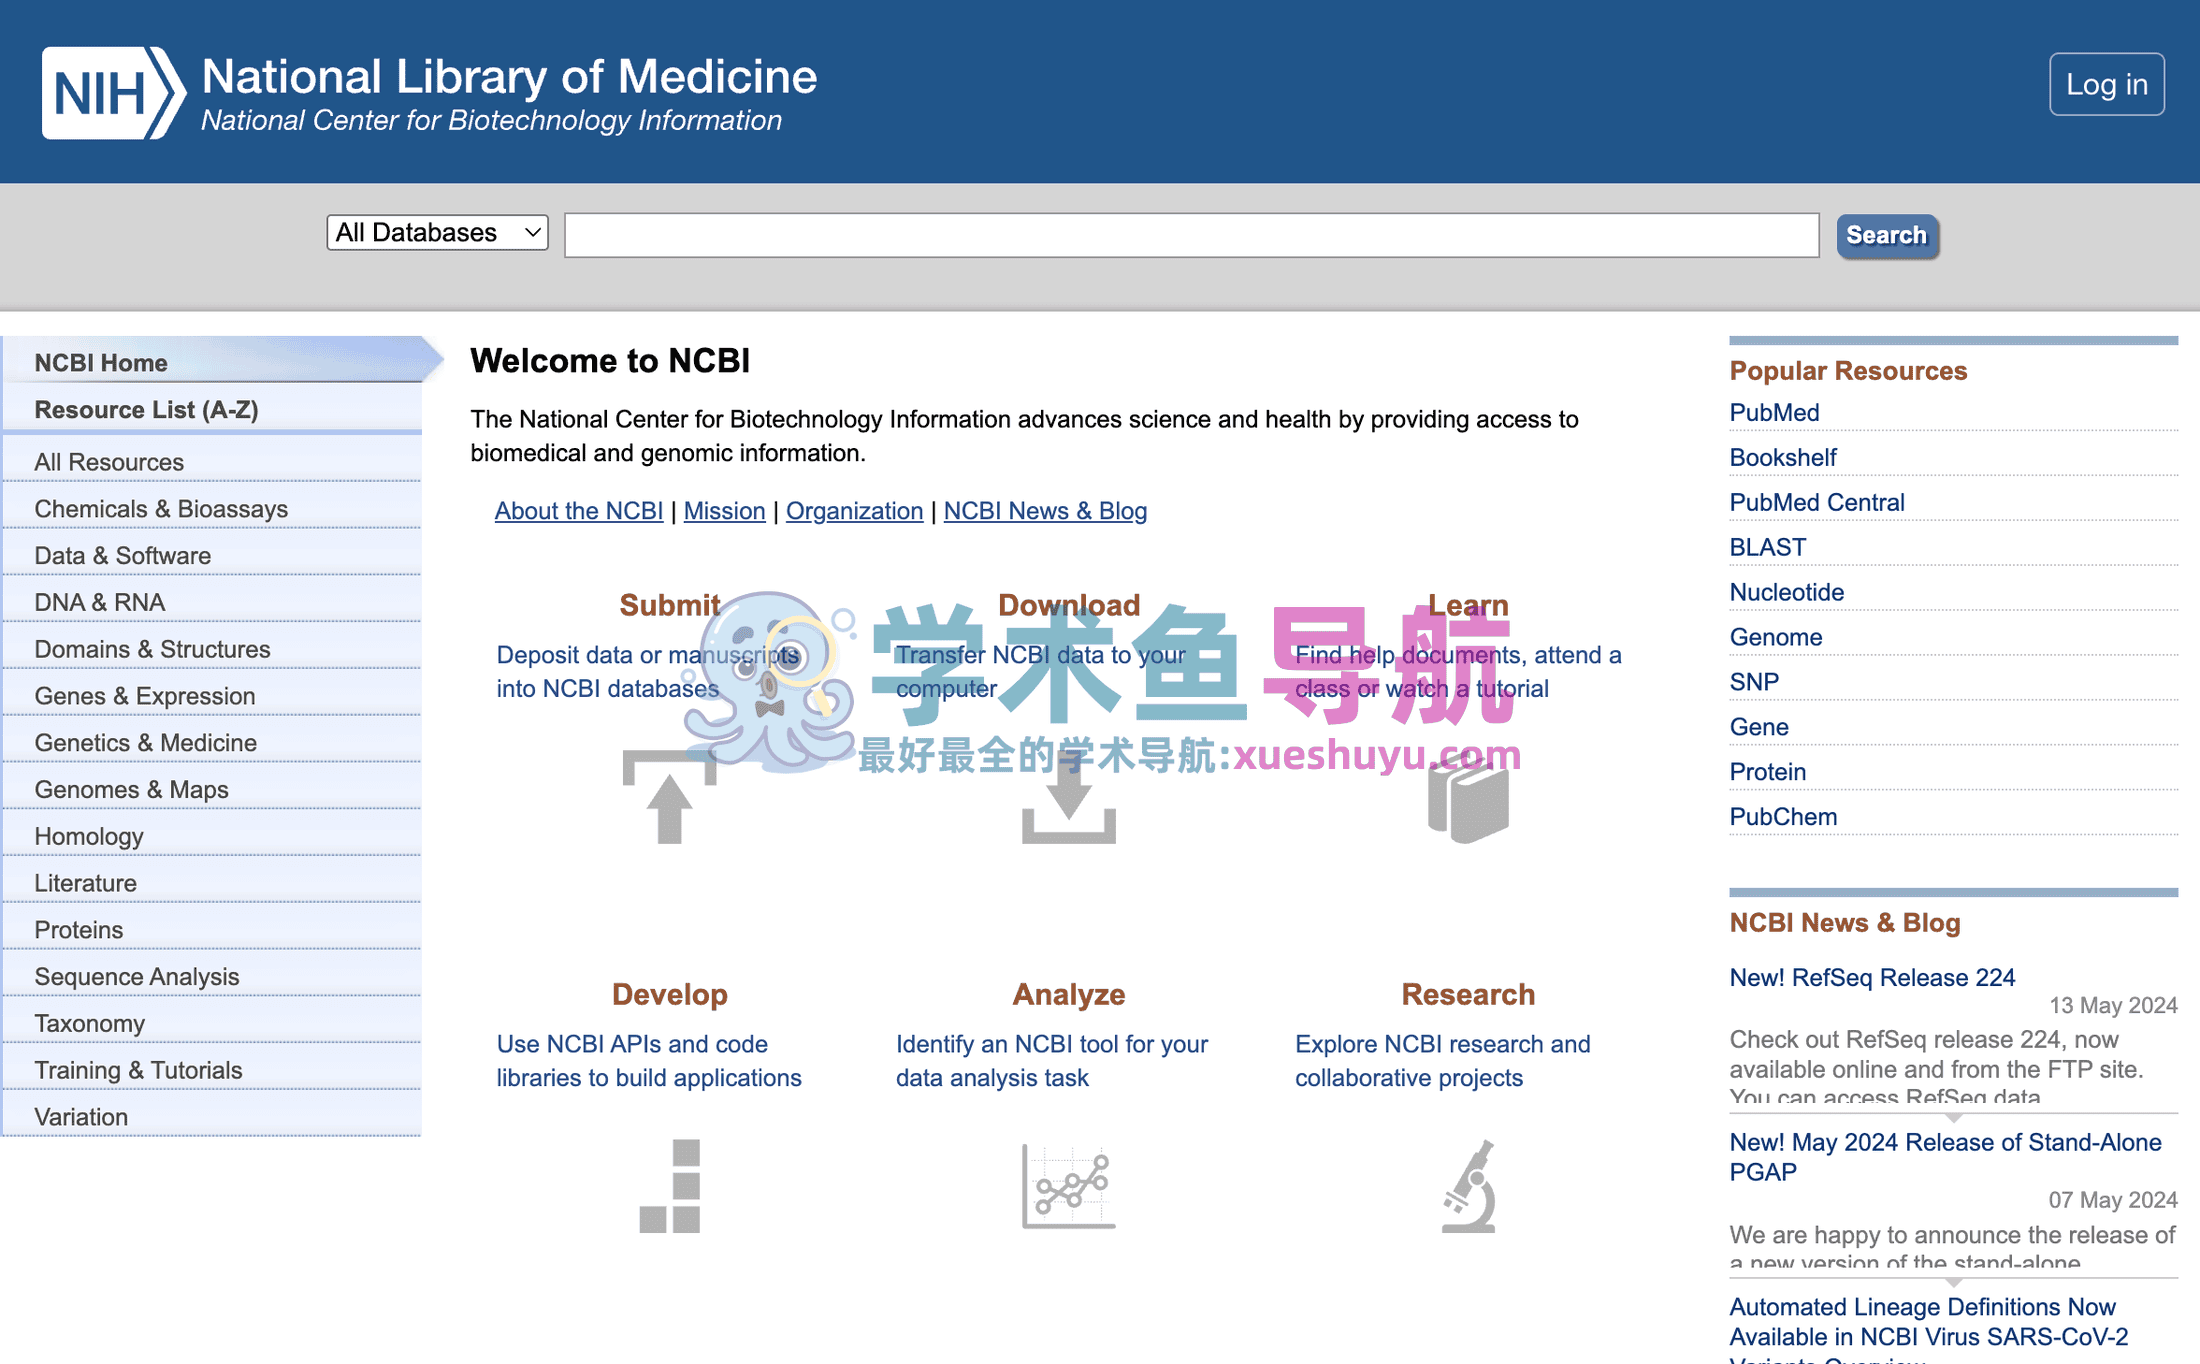Click the Develop blocks icon
Screen dimensions: 2200x1364
click(x=669, y=1186)
